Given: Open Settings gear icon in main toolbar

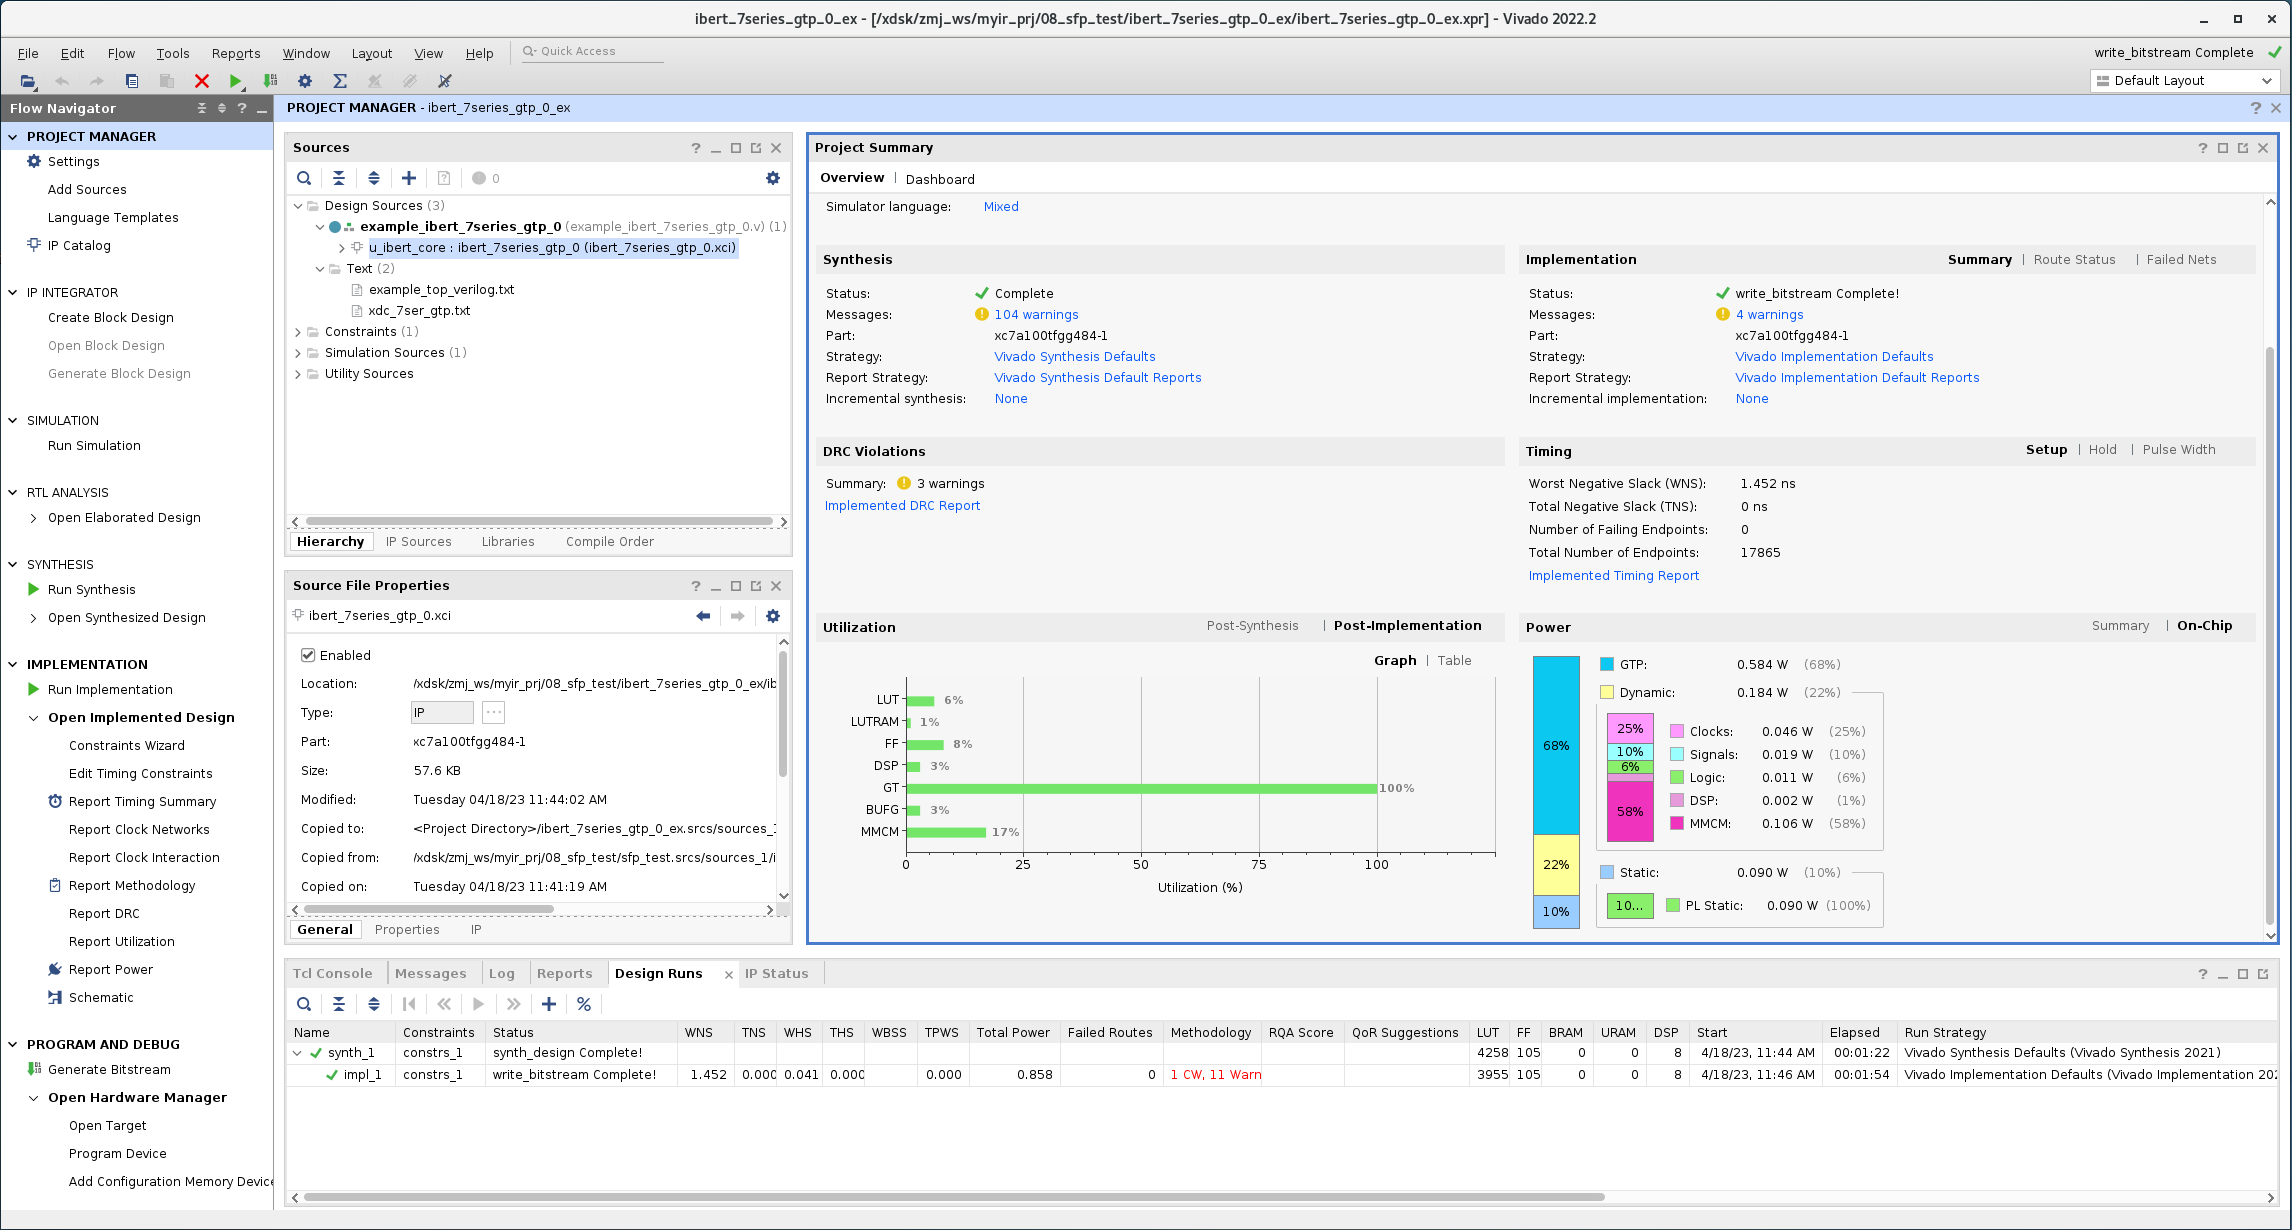Looking at the screenshot, I should click(x=305, y=81).
